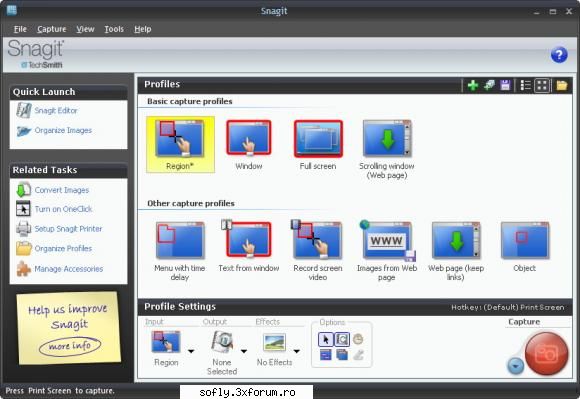580x399 pixels.
Task: Choose the Text from window profile
Action: pos(249,247)
